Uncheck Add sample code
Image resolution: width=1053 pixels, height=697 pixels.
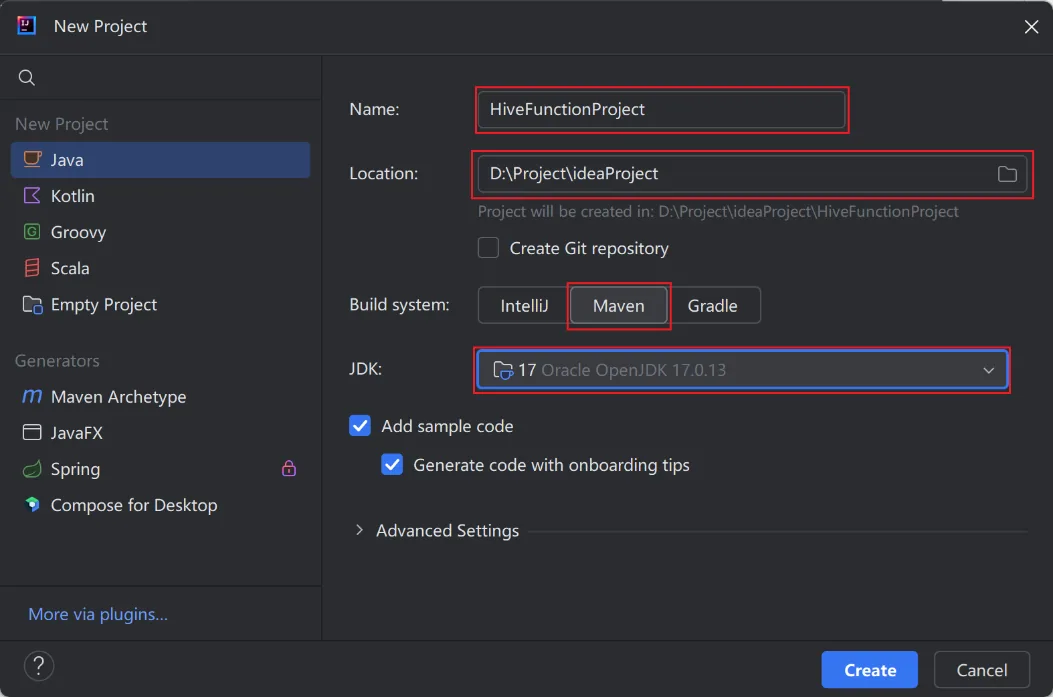[360, 426]
